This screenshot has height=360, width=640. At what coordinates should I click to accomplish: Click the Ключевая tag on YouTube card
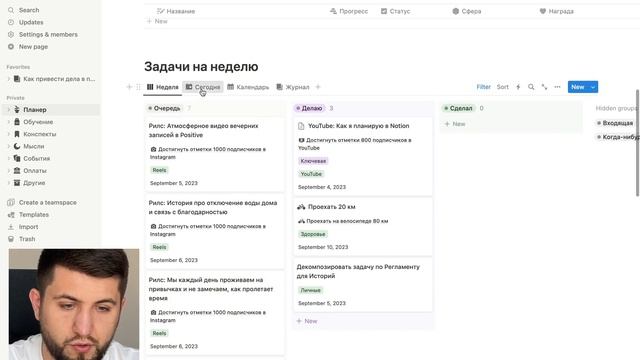click(x=313, y=161)
